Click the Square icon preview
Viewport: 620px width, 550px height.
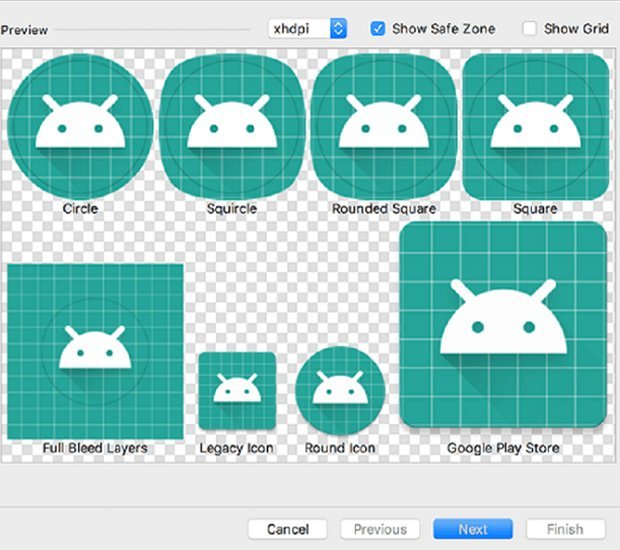point(535,127)
